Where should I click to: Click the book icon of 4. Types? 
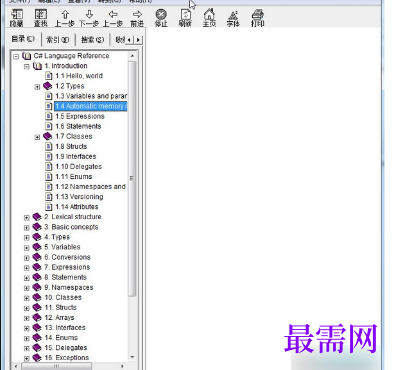pos(37,237)
